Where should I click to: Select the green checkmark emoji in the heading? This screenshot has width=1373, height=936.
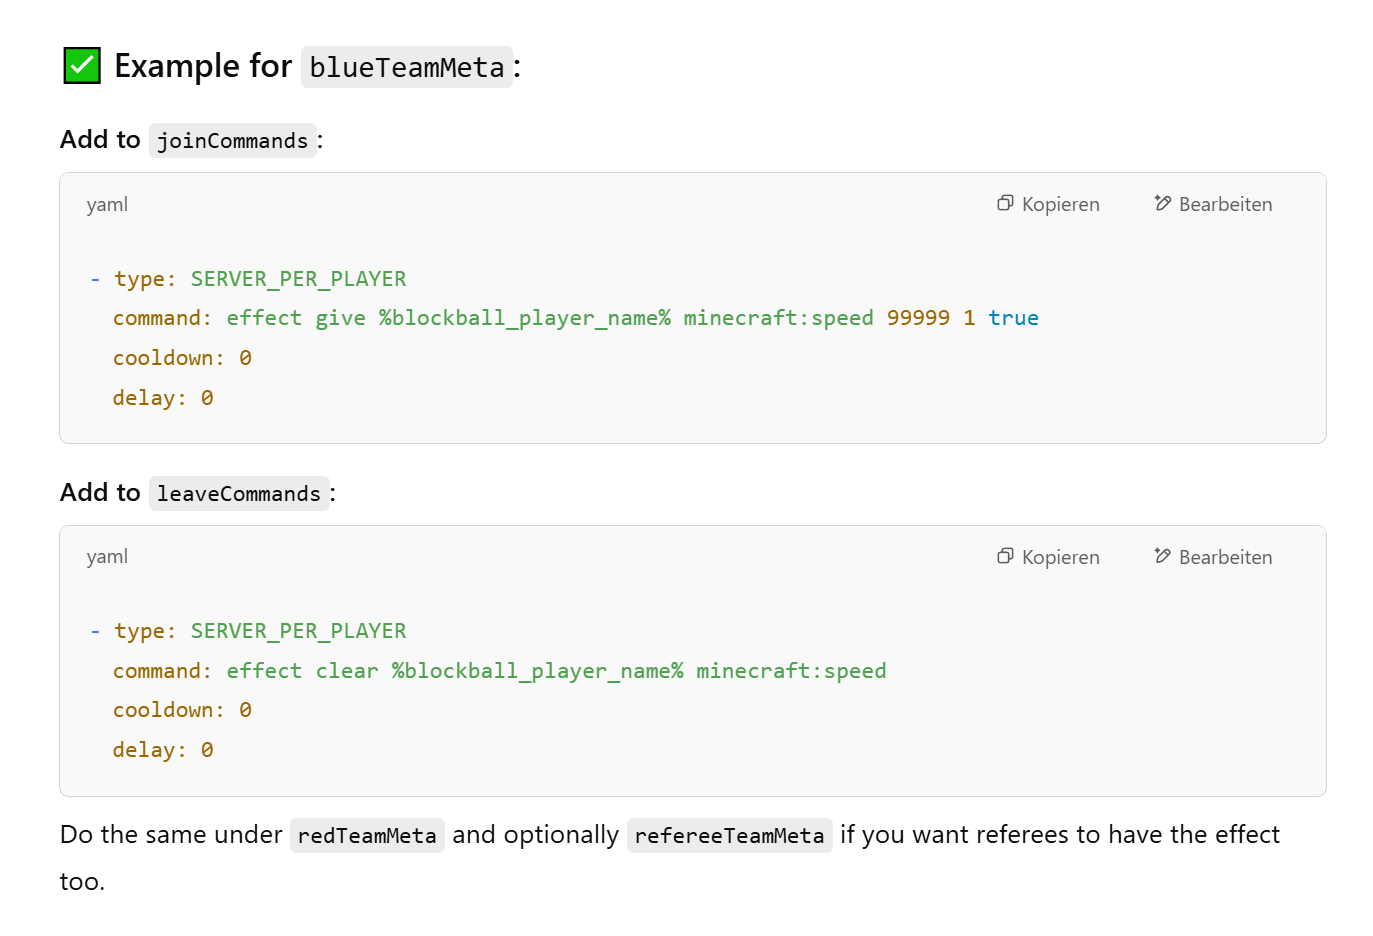coord(81,65)
